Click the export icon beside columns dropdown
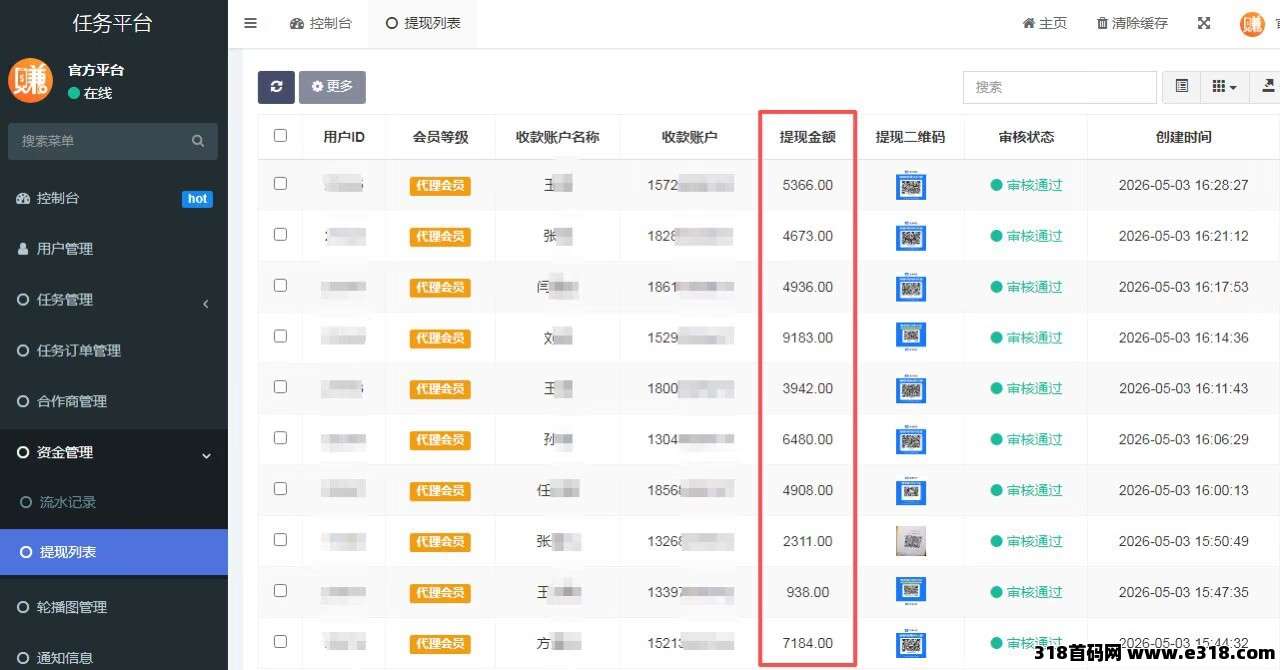This screenshot has width=1280, height=670. (x=1267, y=87)
